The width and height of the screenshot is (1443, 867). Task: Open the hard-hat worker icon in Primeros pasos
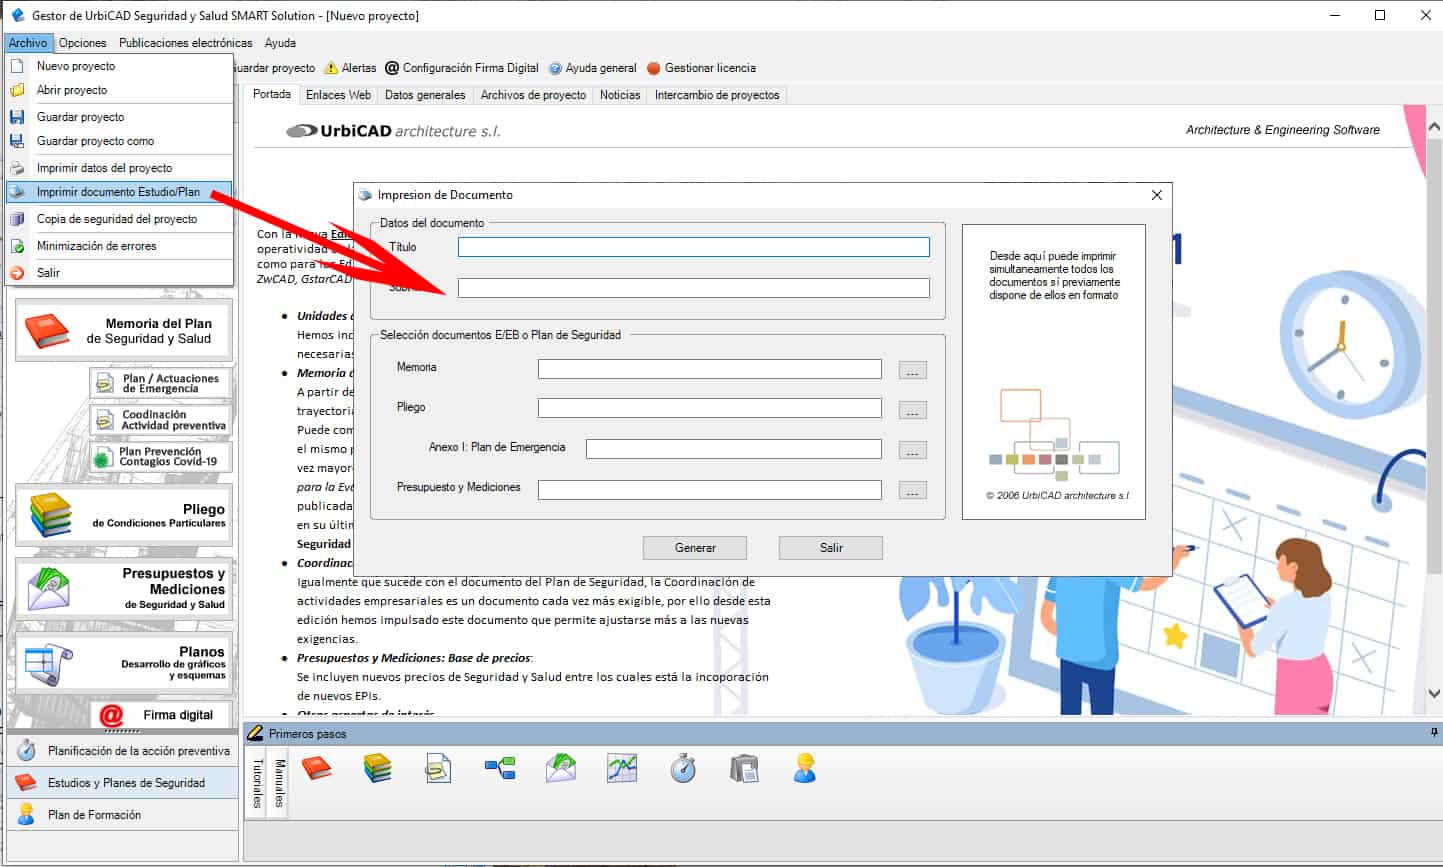[804, 768]
